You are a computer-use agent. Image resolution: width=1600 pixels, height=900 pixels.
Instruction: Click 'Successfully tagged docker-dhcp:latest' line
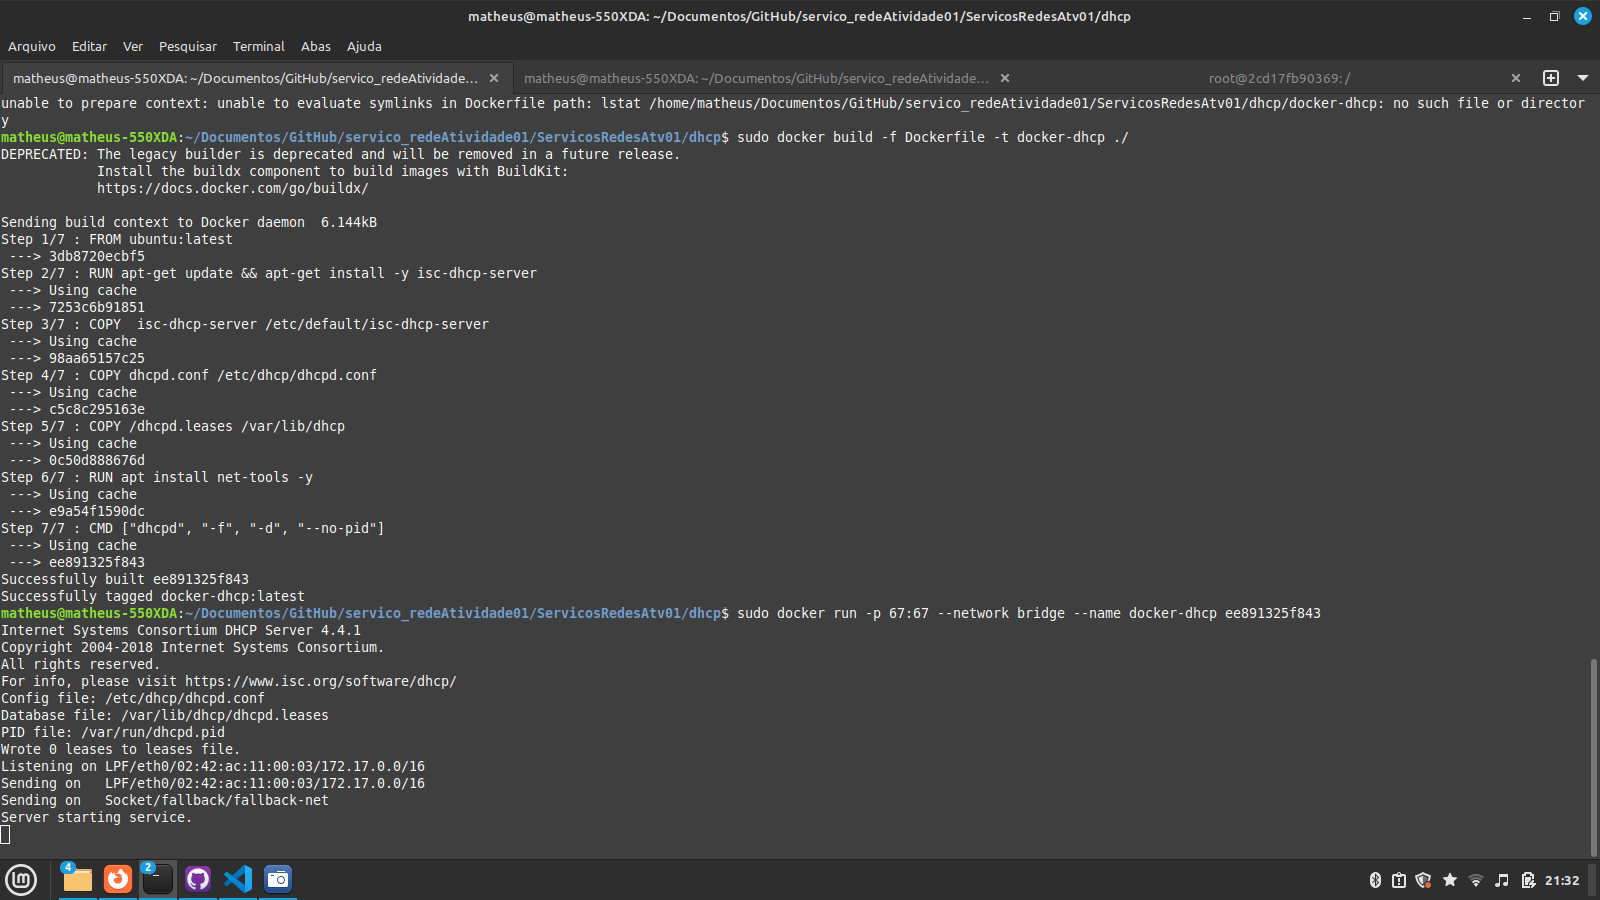click(153, 596)
